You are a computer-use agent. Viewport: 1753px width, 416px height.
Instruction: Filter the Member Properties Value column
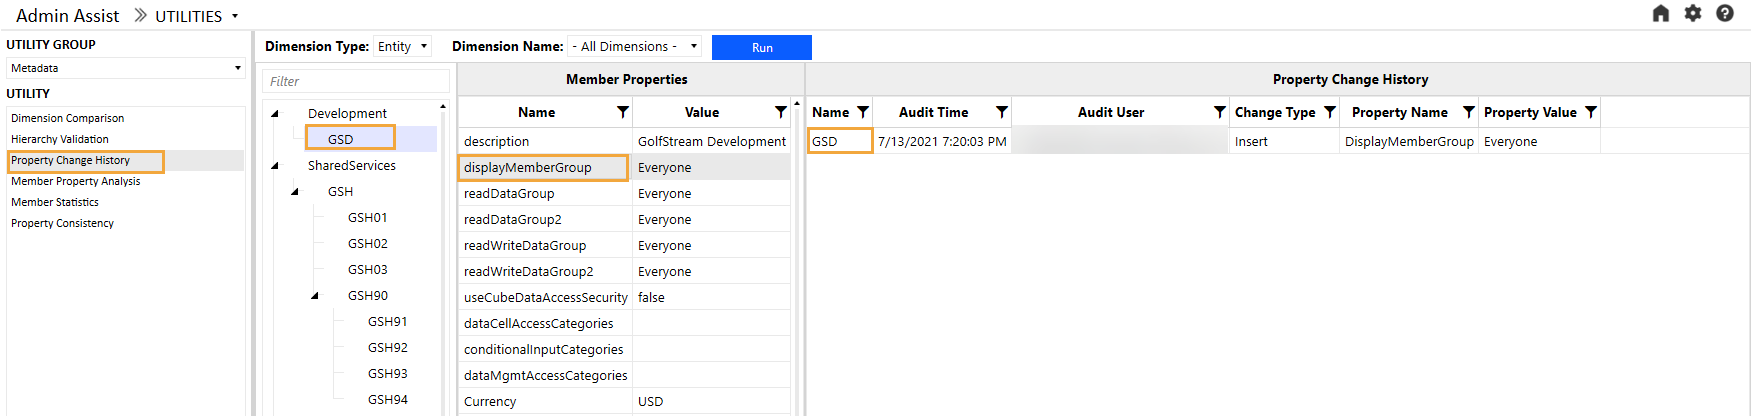click(780, 112)
